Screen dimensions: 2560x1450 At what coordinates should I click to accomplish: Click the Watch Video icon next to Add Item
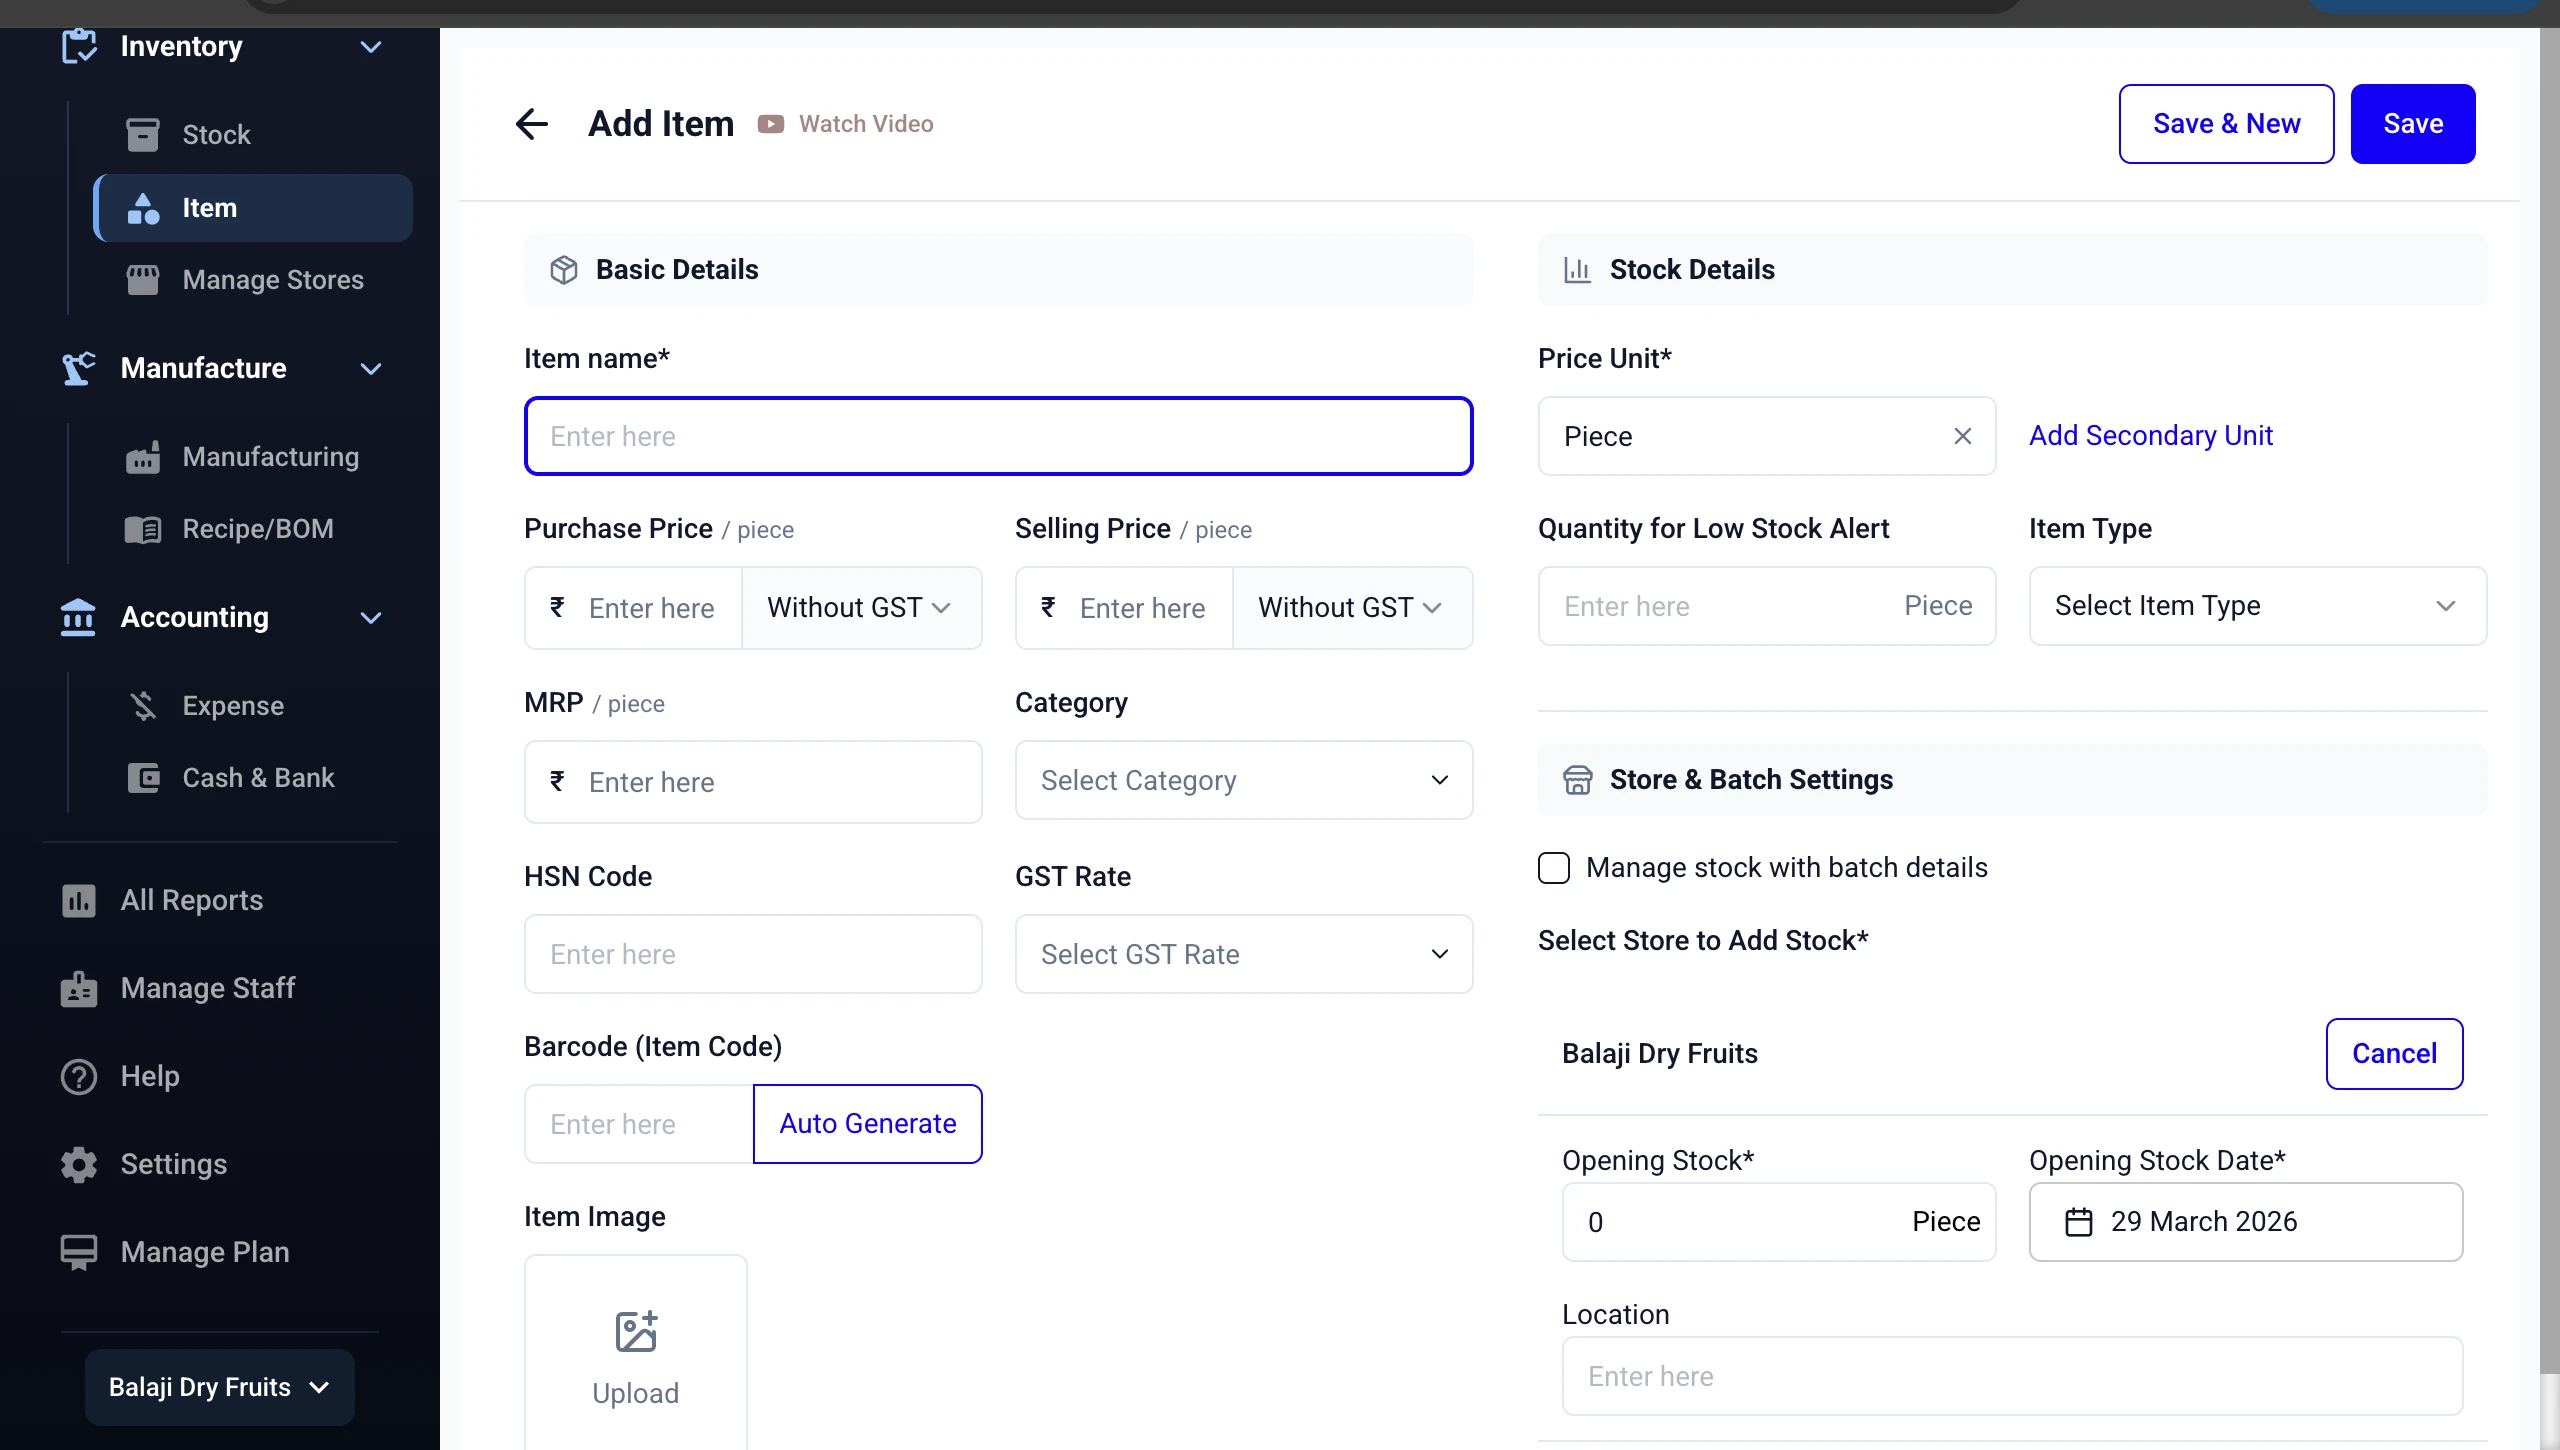coord(770,123)
